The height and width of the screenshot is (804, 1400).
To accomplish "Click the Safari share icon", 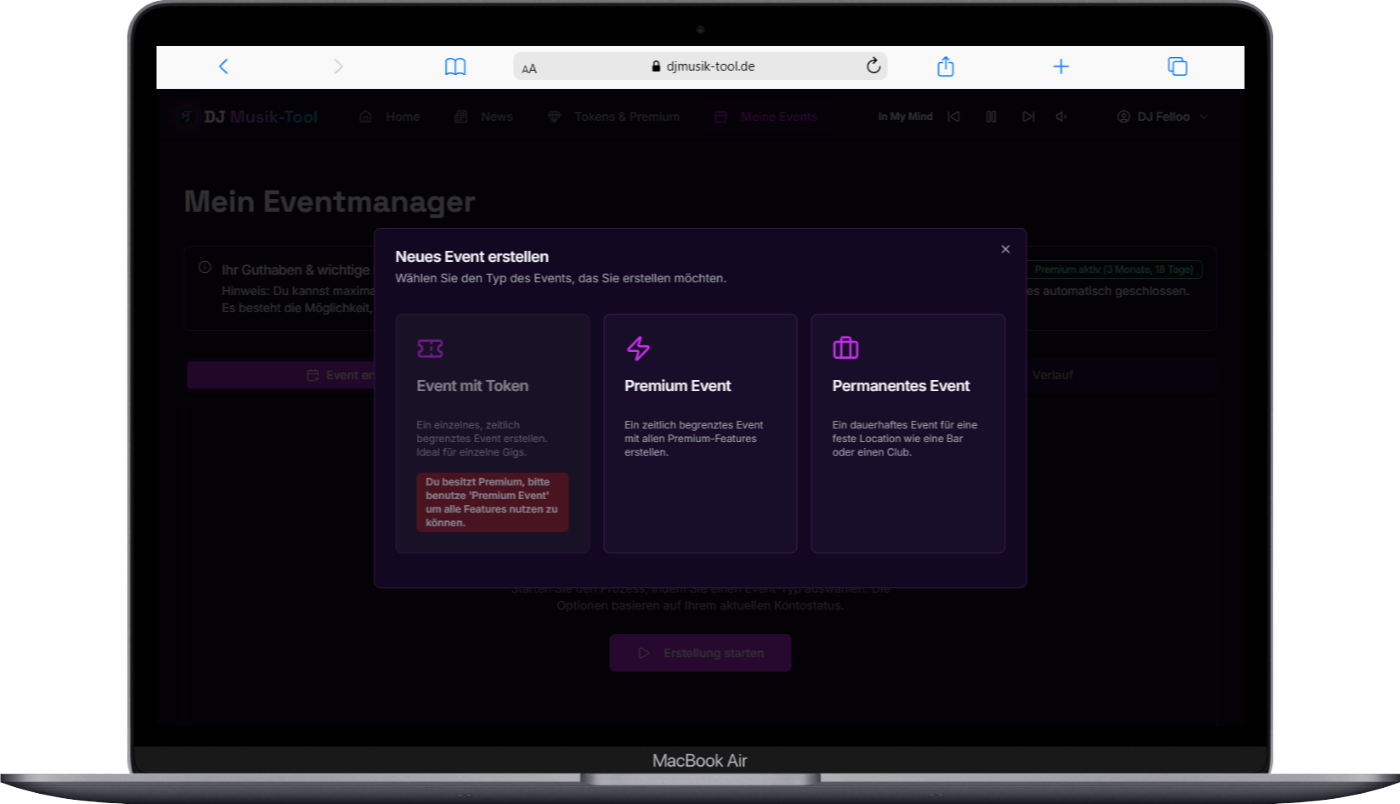I will click(945, 67).
